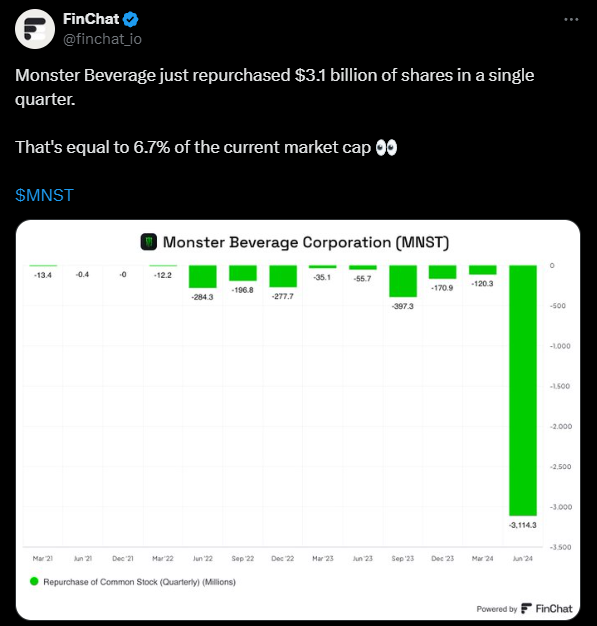Click the Dec '23 bar labeled -170.9
Image resolution: width=597 pixels, height=626 pixels.
click(x=442, y=272)
